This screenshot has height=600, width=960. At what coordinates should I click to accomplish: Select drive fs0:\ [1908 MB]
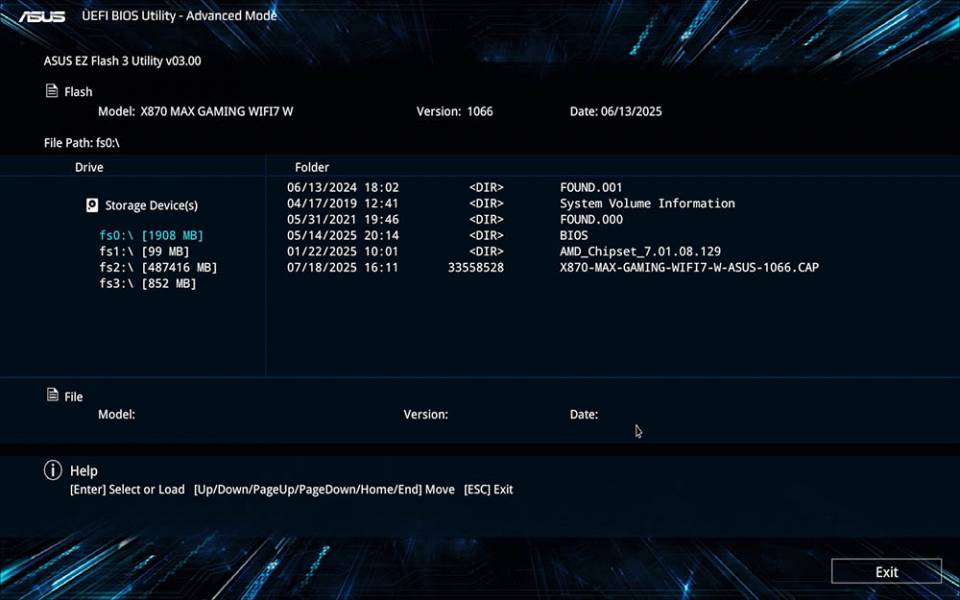pyautogui.click(x=151, y=235)
